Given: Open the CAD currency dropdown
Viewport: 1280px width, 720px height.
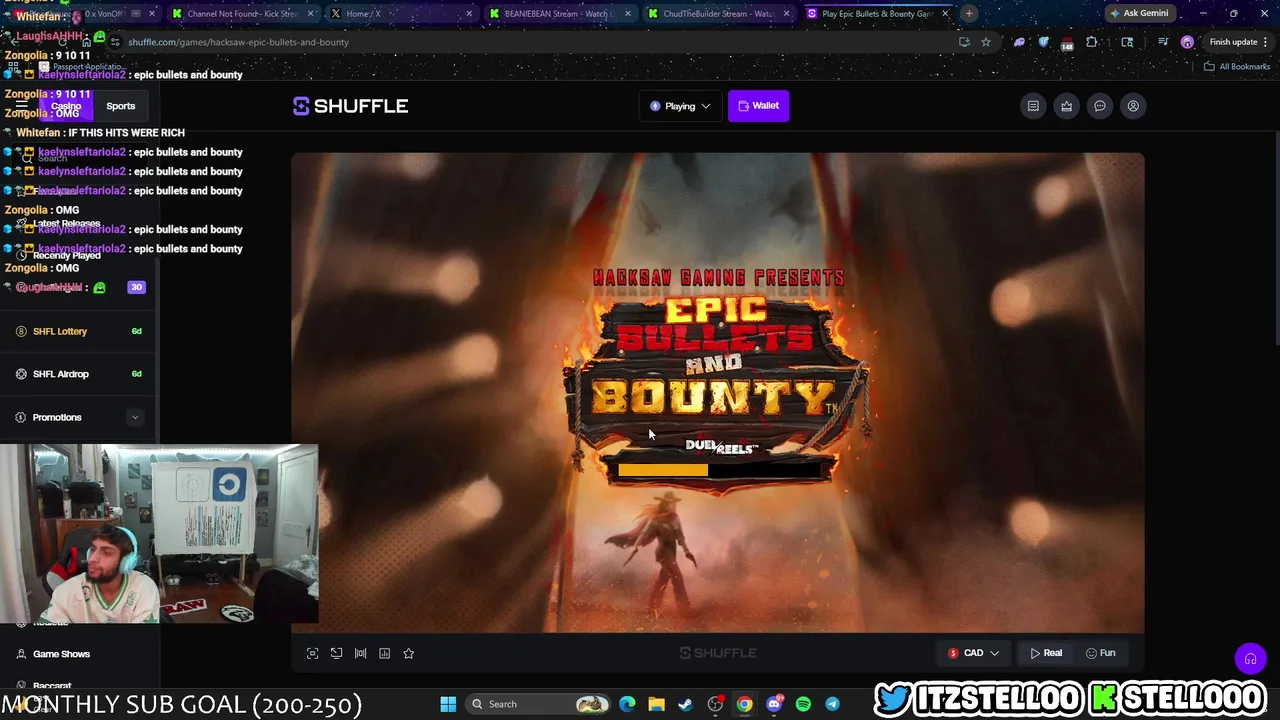Looking at the screenshot, I should pos(973,653).
